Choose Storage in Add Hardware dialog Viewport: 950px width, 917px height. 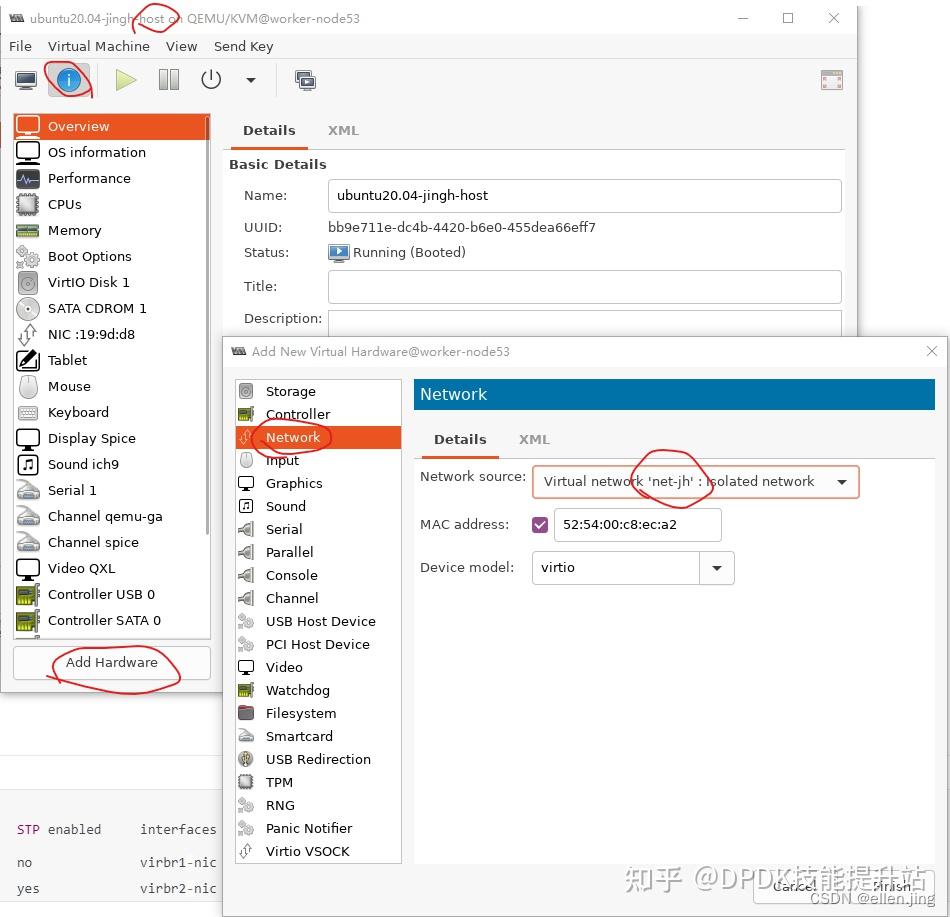318,392
